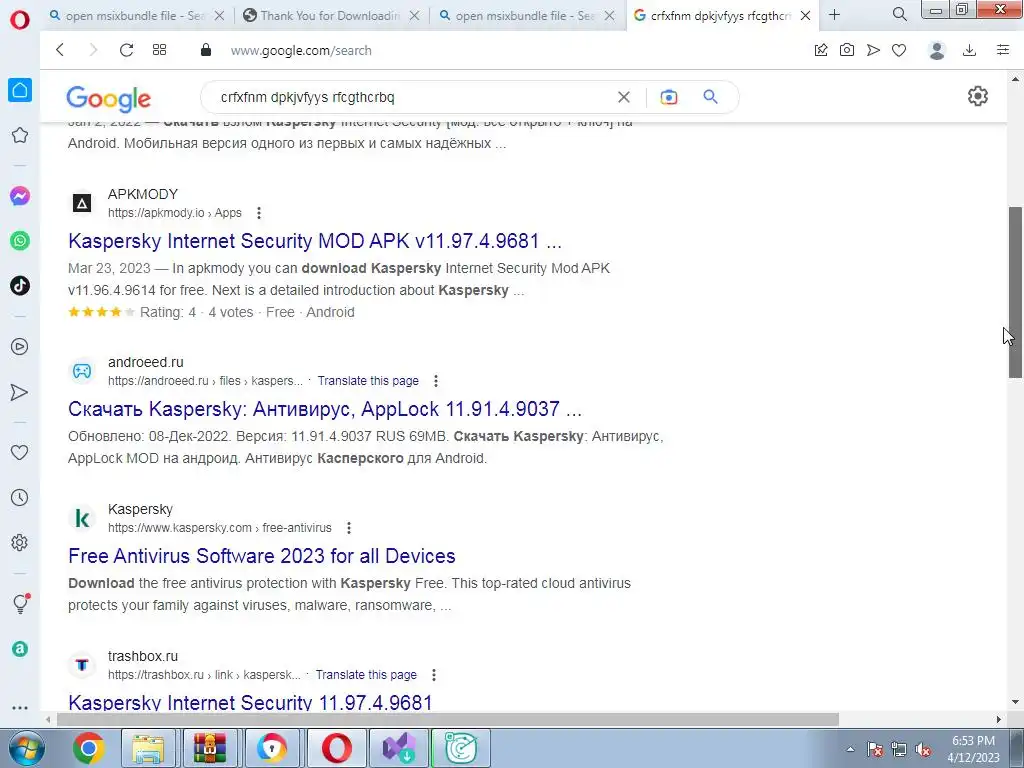1024x768 pixels.
Task: Take a snapshot with the camera icon
Action: coord(847,50)
